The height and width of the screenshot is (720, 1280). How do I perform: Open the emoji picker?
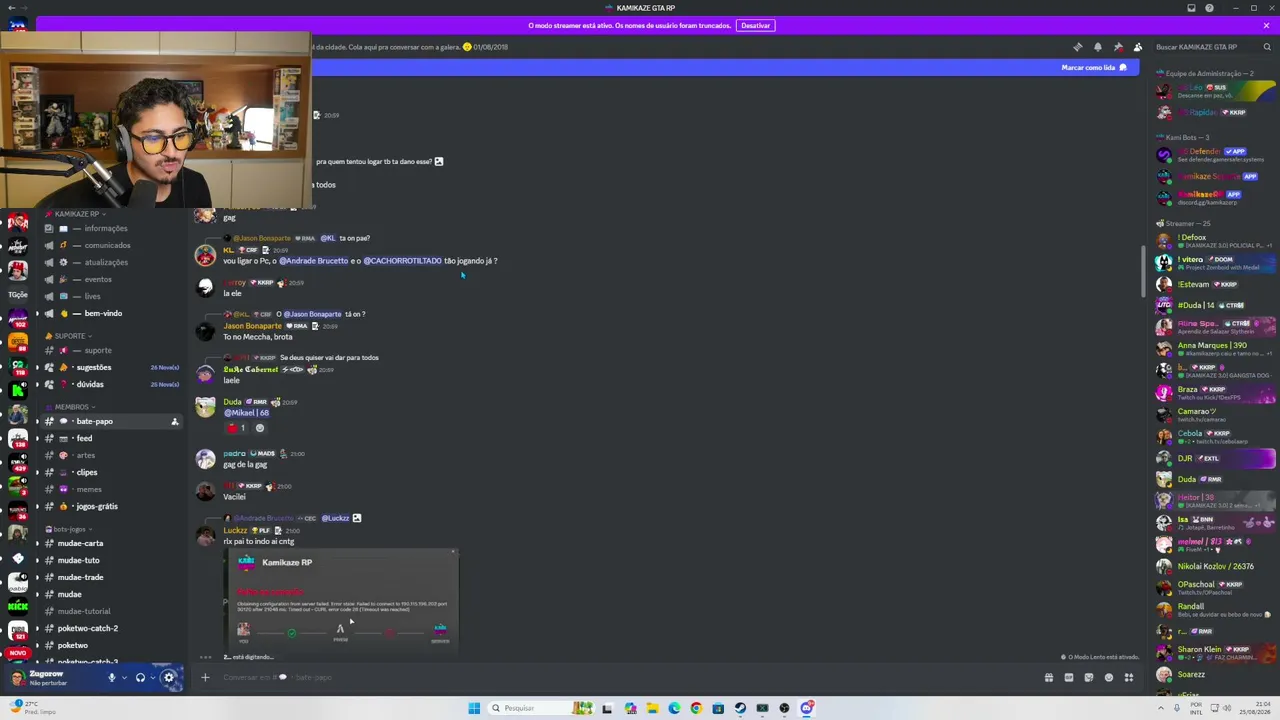[1108, 678]
